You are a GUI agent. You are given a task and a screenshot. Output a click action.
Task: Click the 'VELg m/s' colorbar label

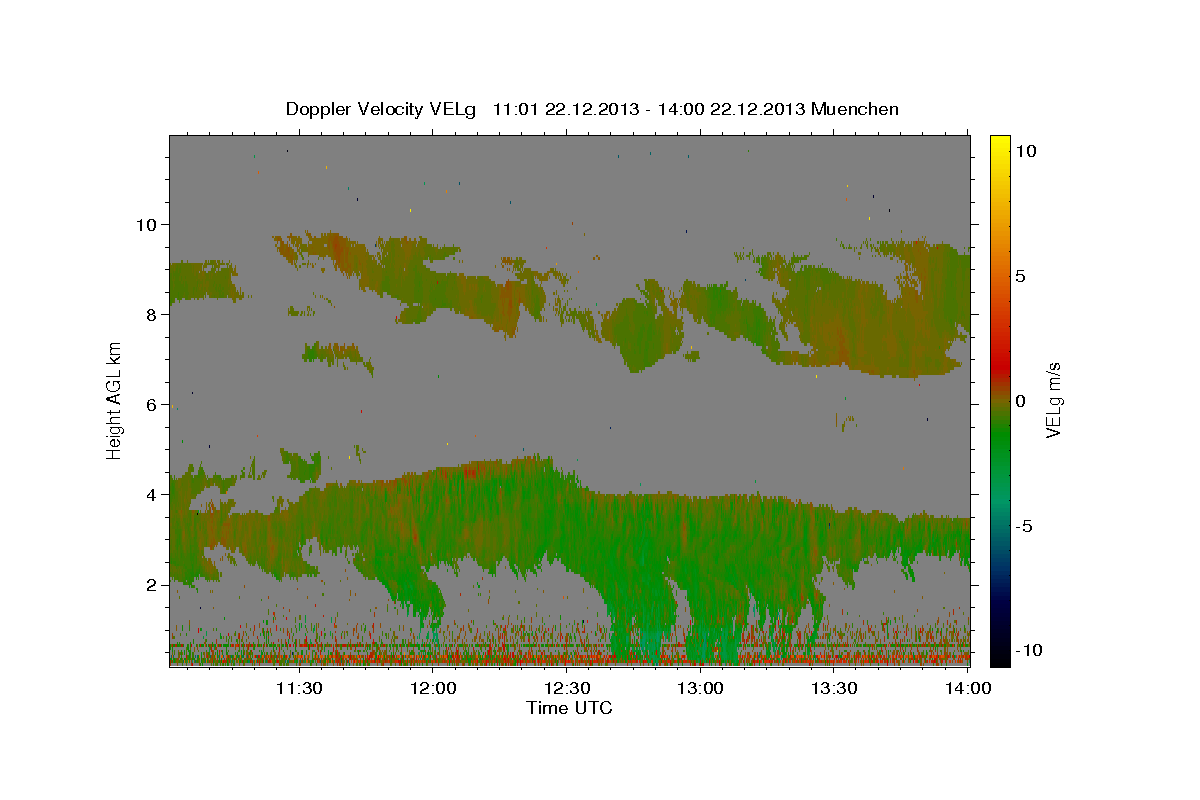click(x=1053, y=400)
